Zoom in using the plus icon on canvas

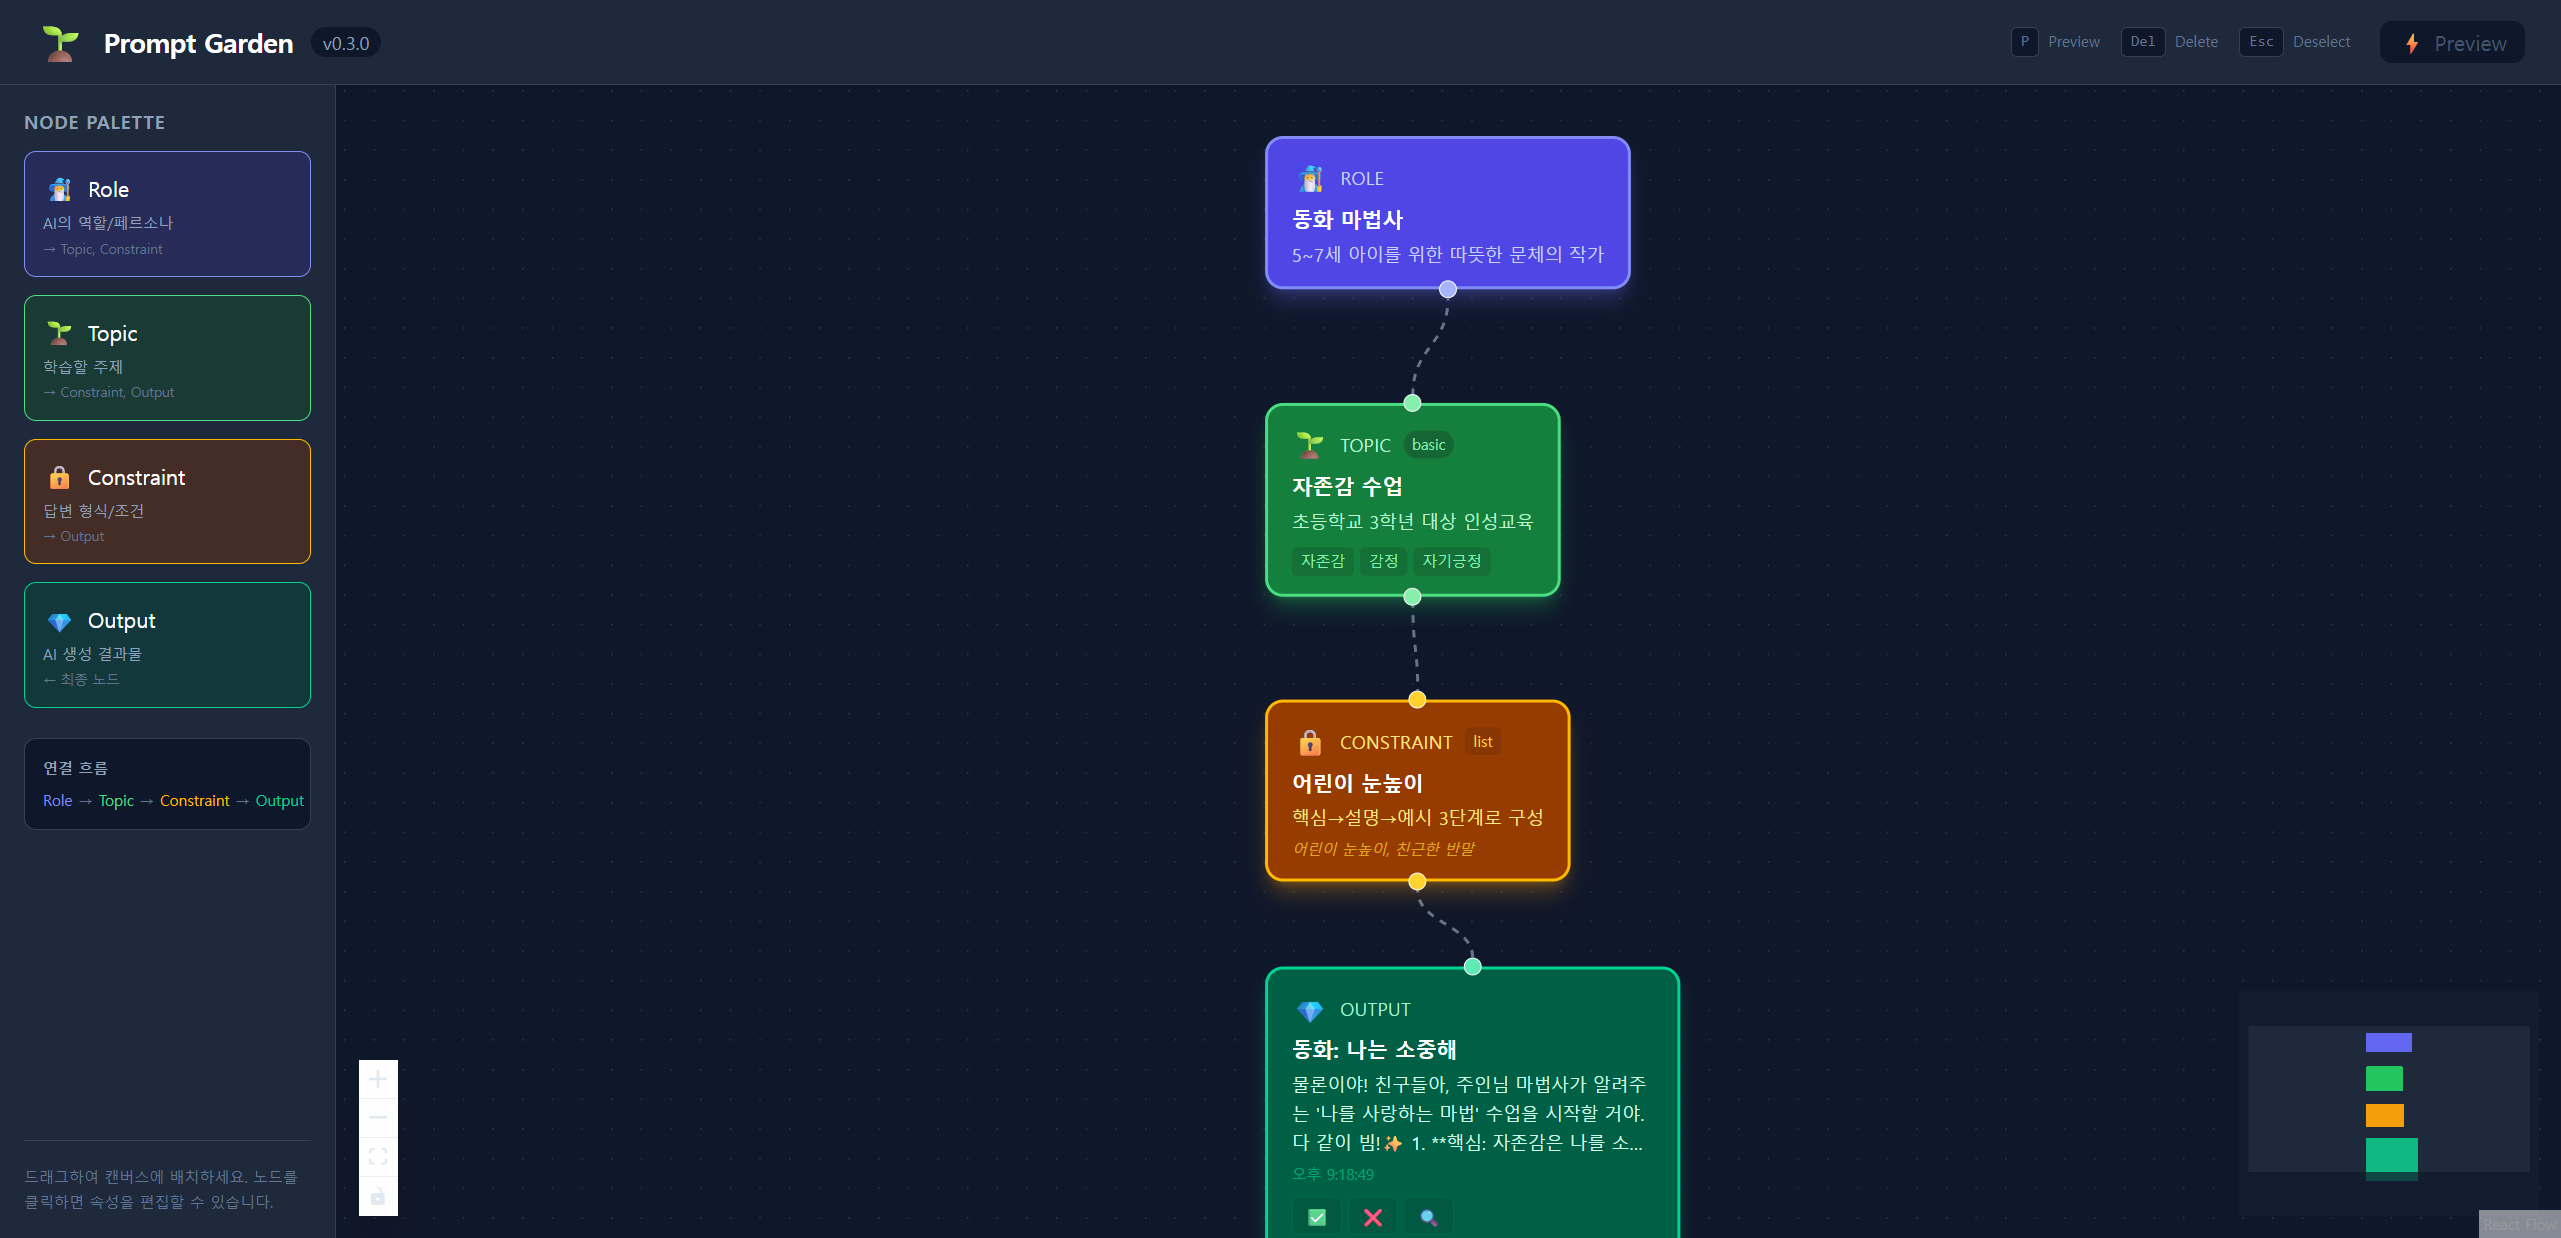(x=378, y=1079)
